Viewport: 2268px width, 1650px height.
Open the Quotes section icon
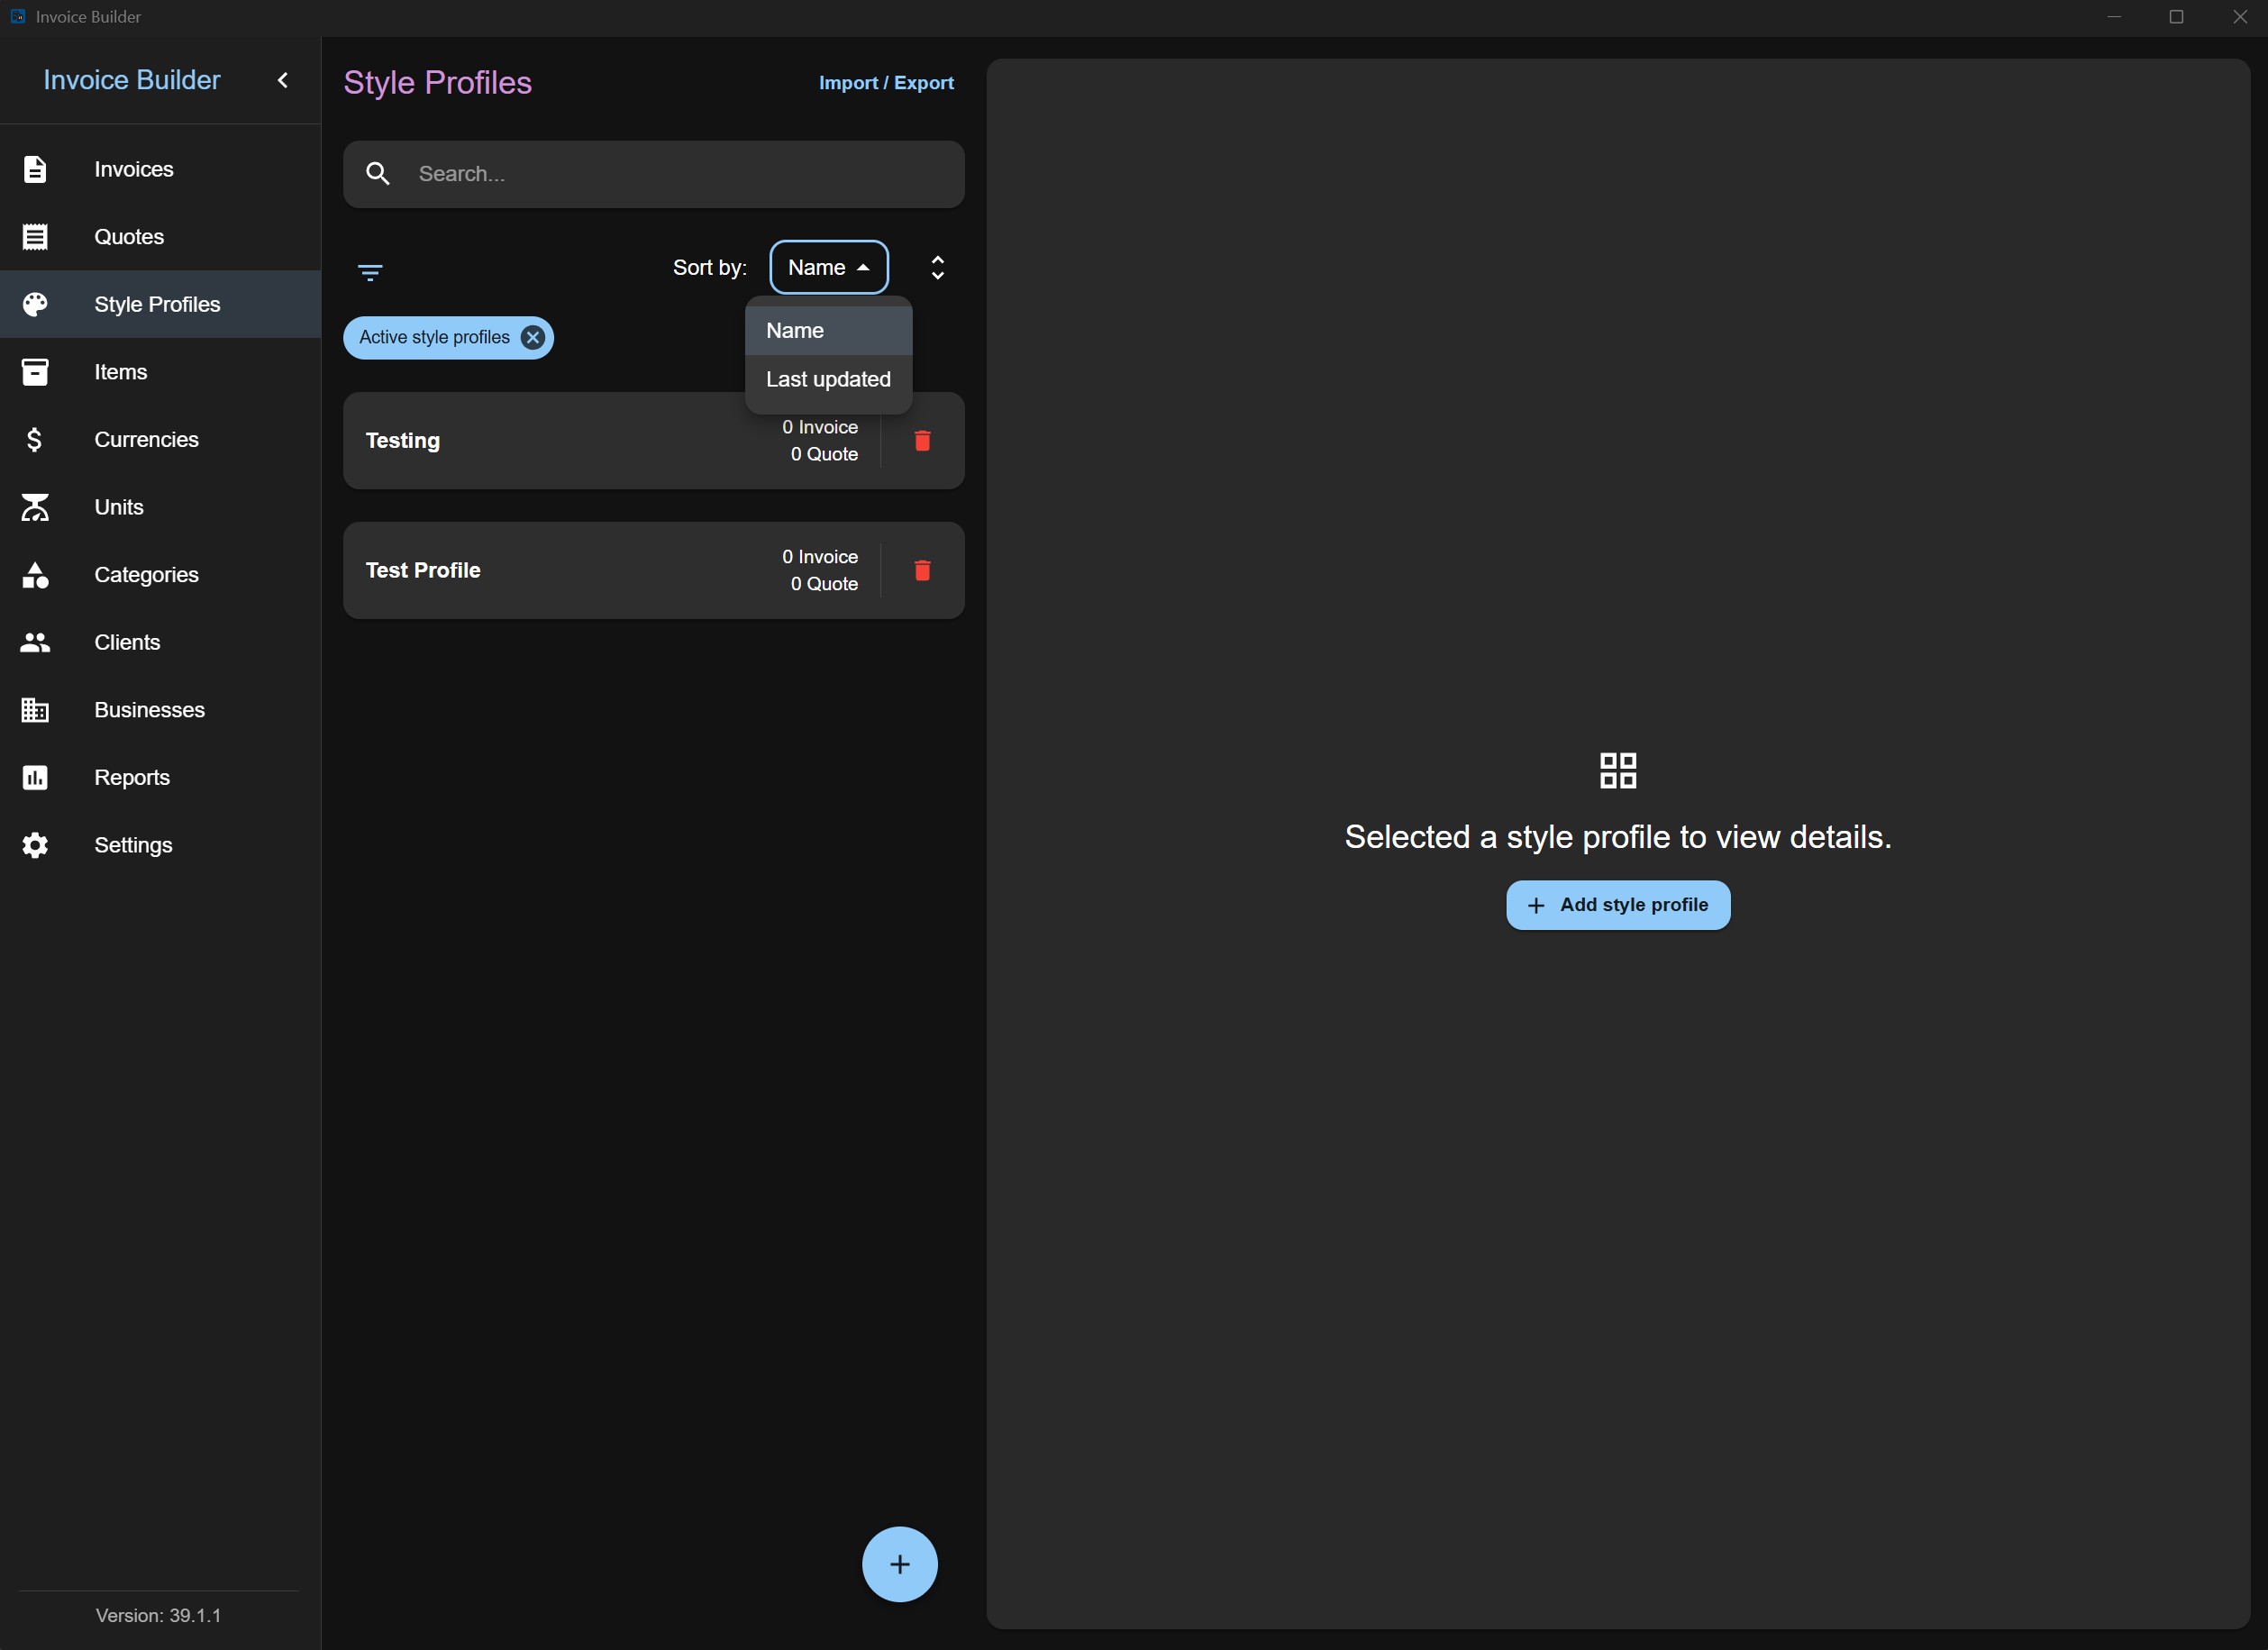click(x=35, y=237)
